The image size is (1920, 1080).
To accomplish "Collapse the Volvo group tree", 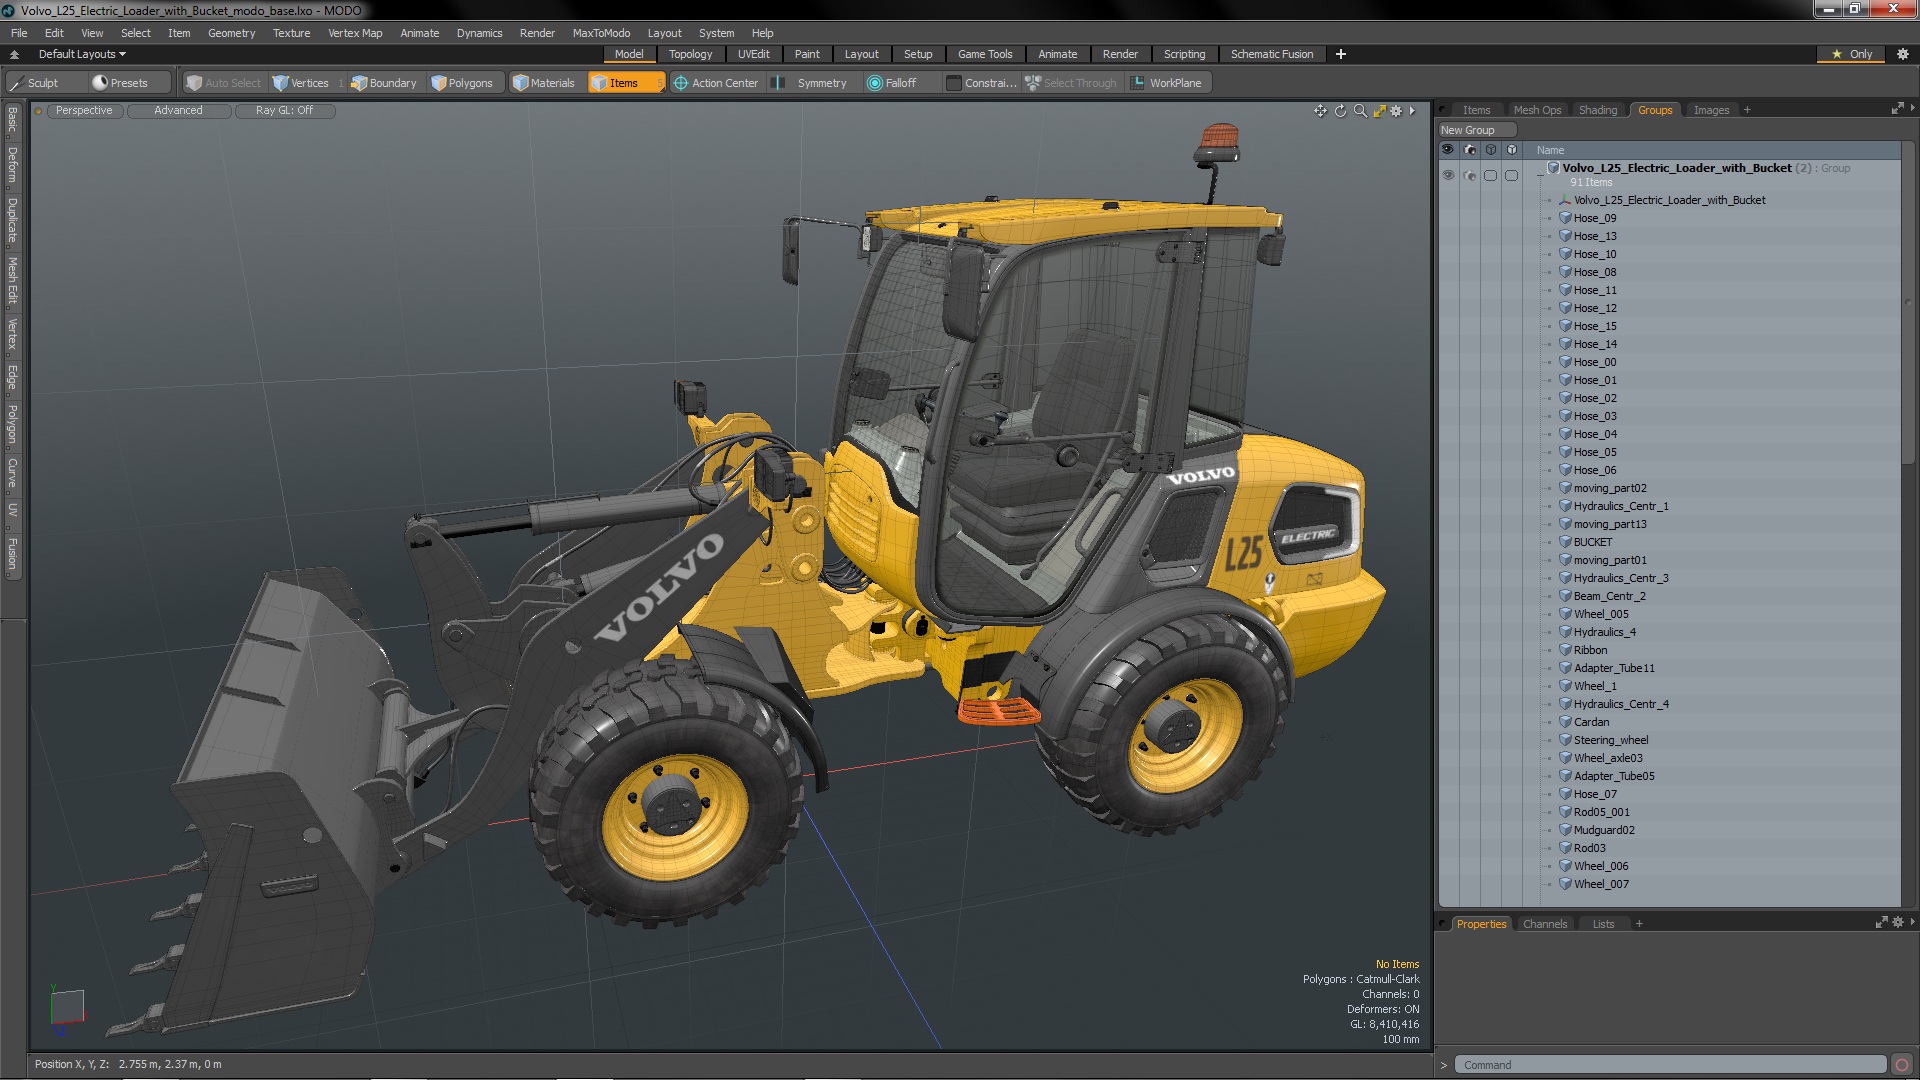I will 1540,173.
